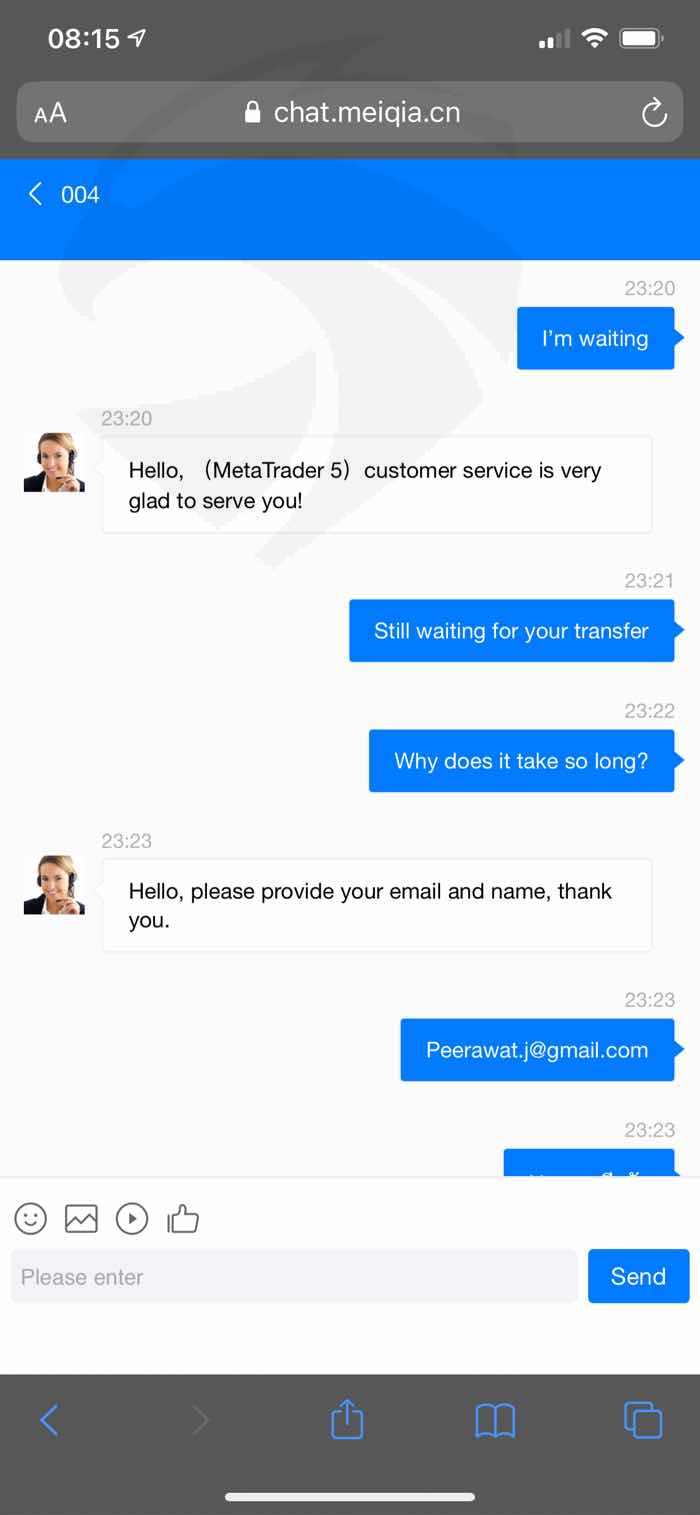Viewport: 700px width, 1515px height.
Task: Tap the agent avatar beside email request
Action: click(54, 885)
